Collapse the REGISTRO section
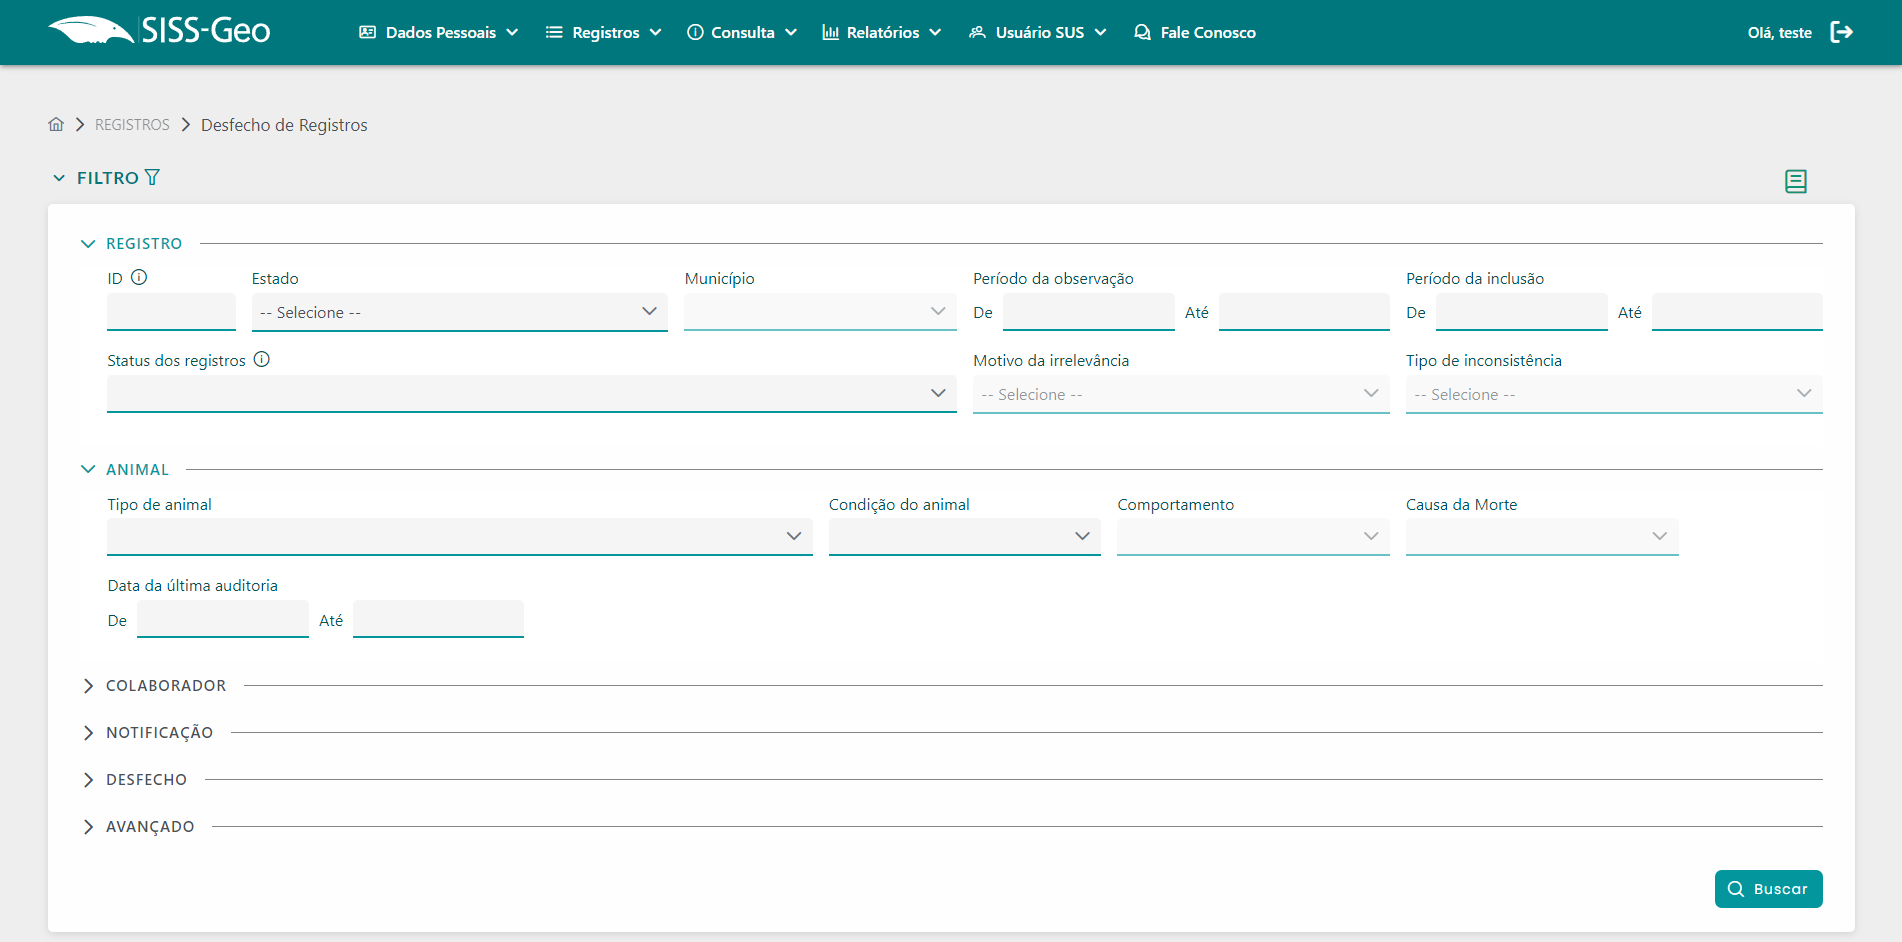This screenshot has height=942, width=1902. [x=88, y=243]
